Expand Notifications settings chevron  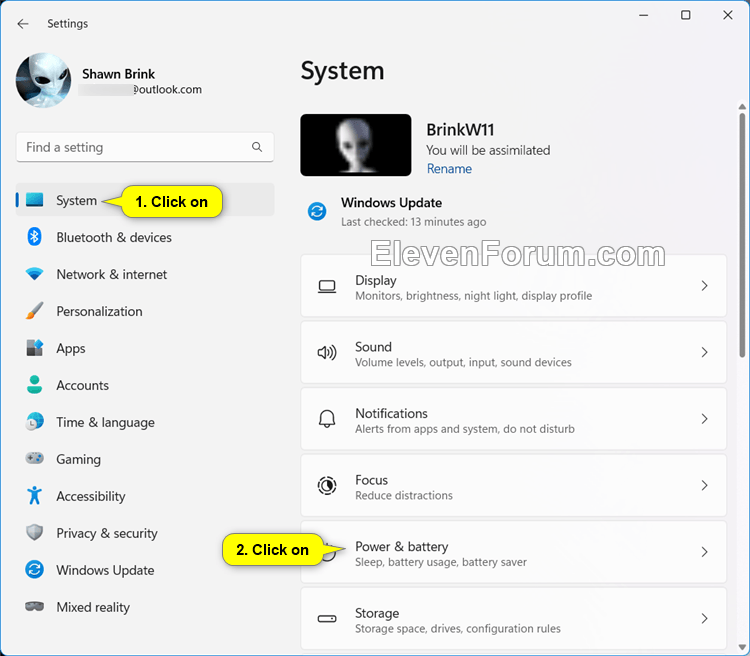[x=704, y=419]
